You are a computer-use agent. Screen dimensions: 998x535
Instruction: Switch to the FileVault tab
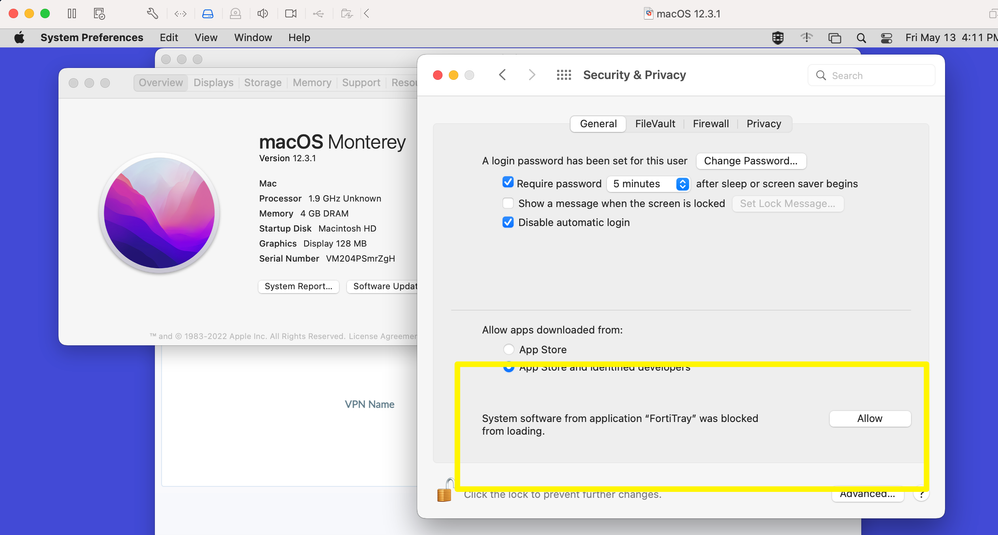click(x=655, y=123)
